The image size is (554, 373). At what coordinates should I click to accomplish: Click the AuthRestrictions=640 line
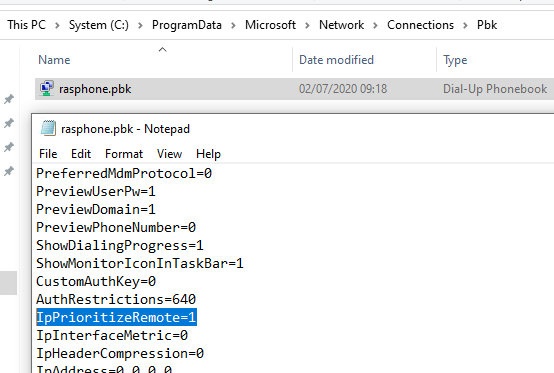pyautogui.click(x=116, y=300)
